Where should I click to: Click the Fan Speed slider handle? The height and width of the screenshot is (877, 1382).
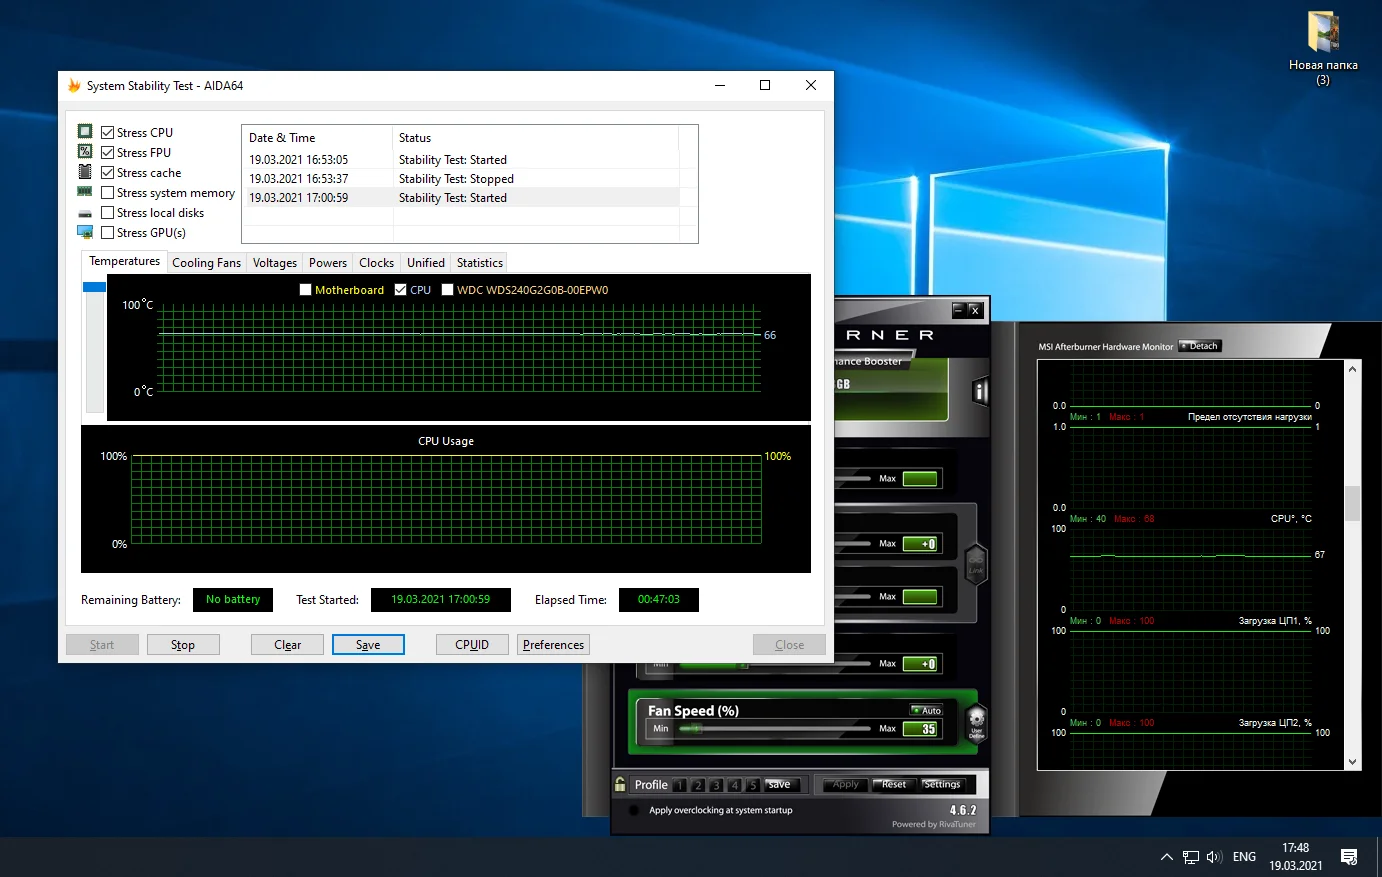point(697,729)
